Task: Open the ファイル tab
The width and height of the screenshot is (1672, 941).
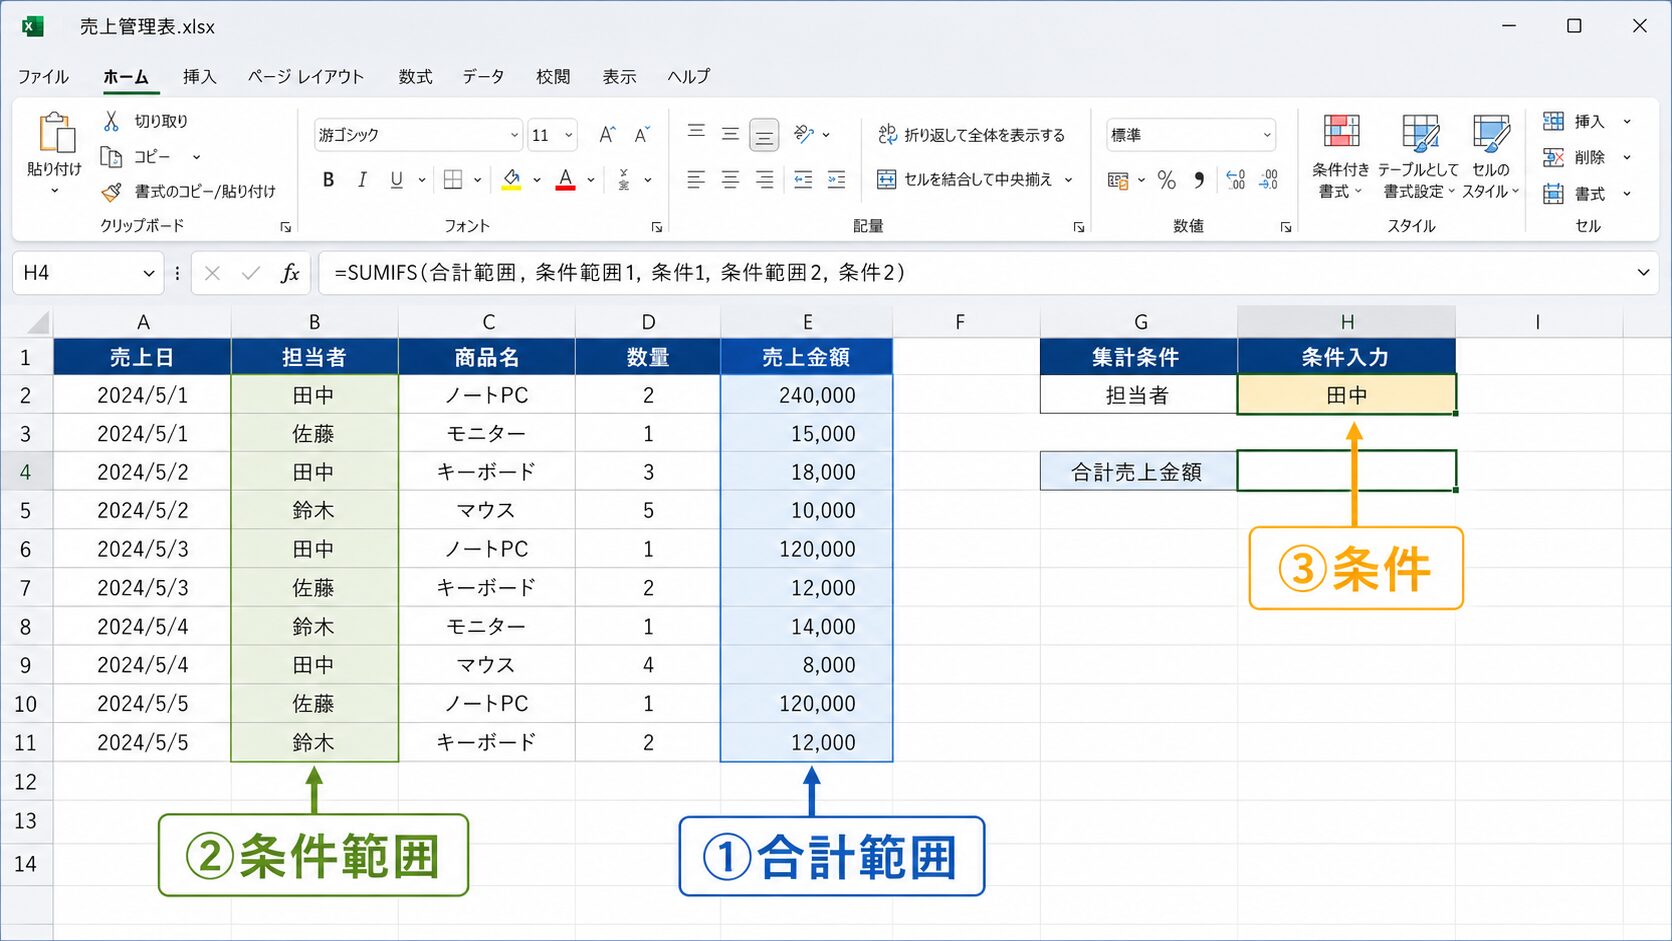Action: coord(43,76)
